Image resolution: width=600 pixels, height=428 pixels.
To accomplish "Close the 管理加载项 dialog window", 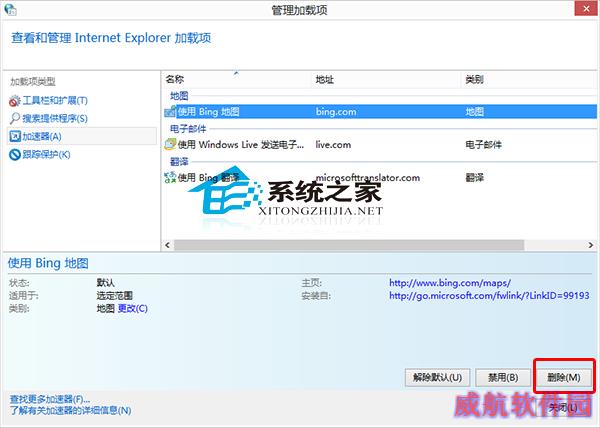I will tap(586, 9).
